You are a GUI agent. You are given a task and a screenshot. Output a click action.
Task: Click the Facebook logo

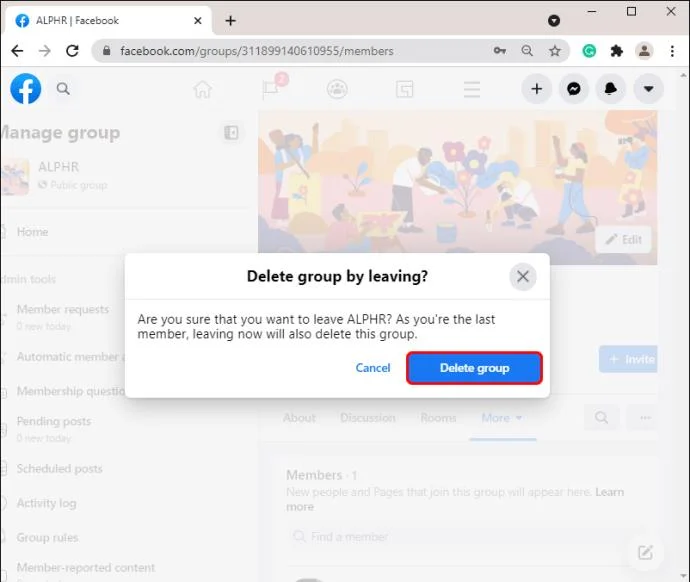point(26,88)
